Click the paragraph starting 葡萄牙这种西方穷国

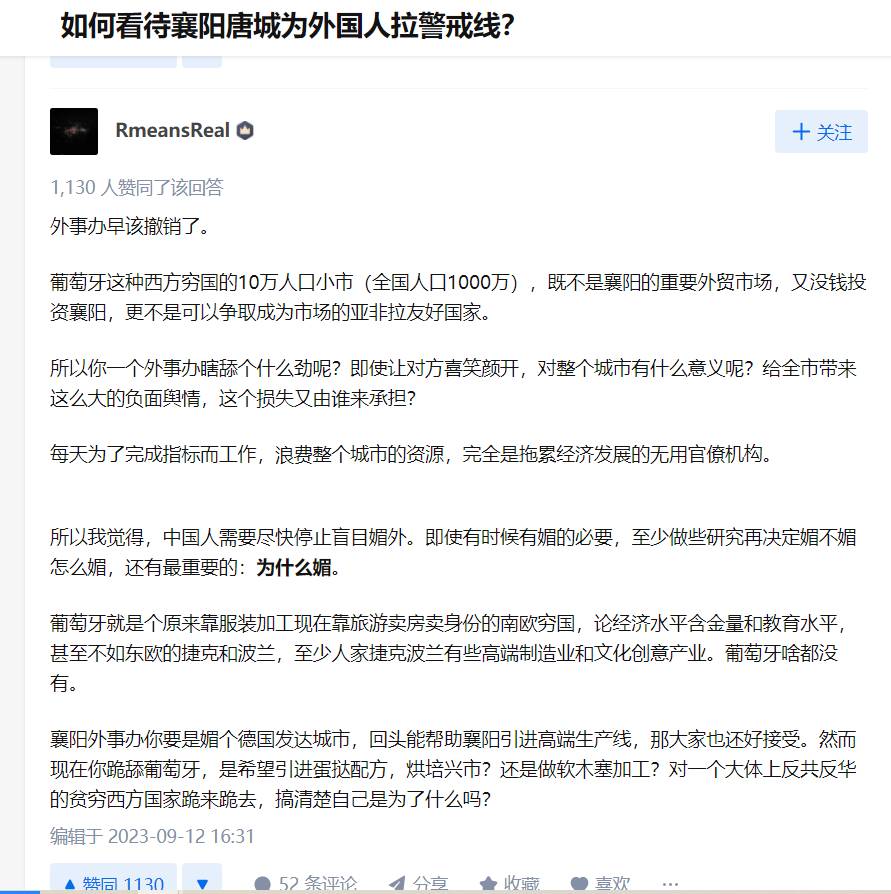pos(458,297)
